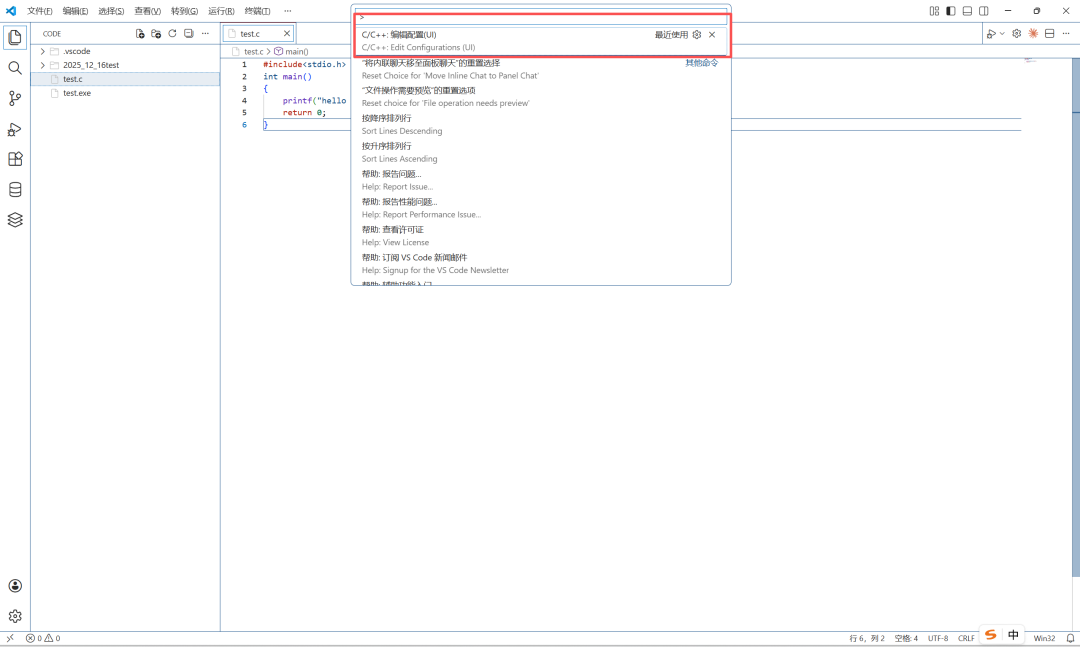1080x647 pixels.
Task: Open the Accounts icon at sidebar bottom
Action: (x=14, y=586)
